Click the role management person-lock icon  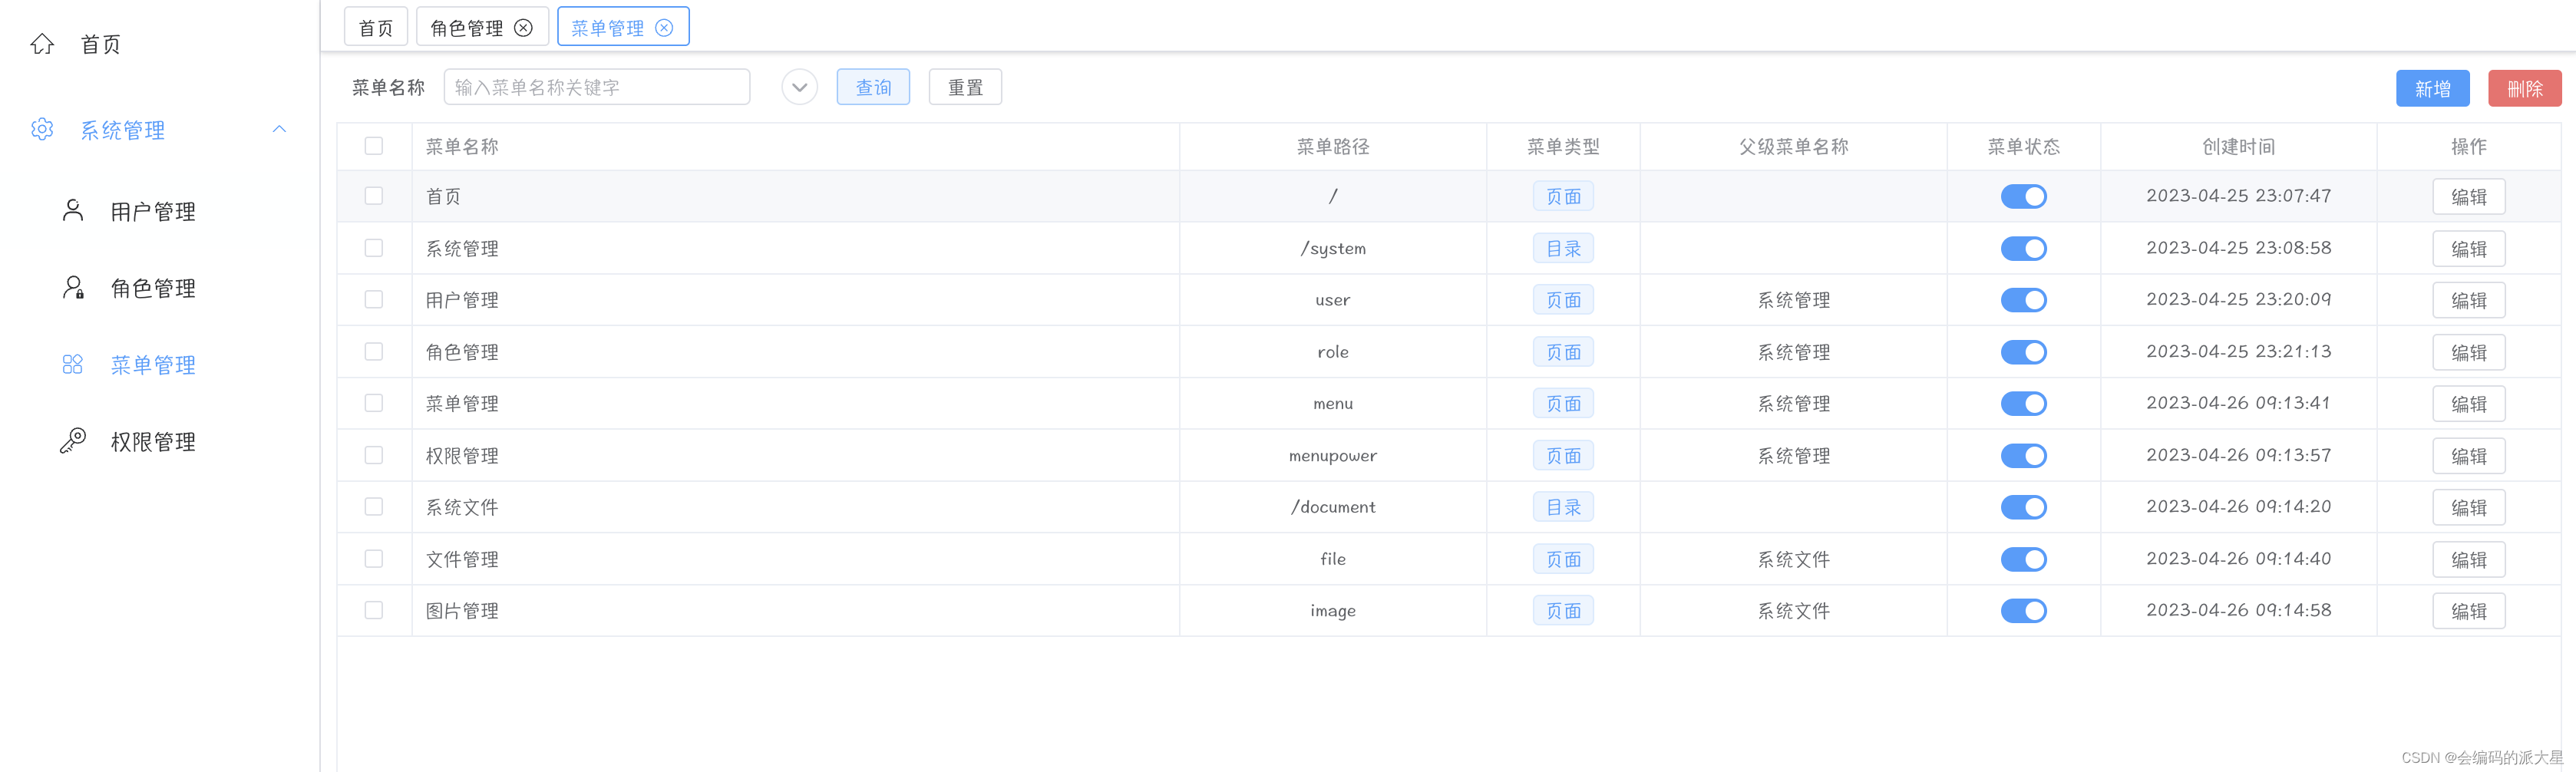point(73,288)
